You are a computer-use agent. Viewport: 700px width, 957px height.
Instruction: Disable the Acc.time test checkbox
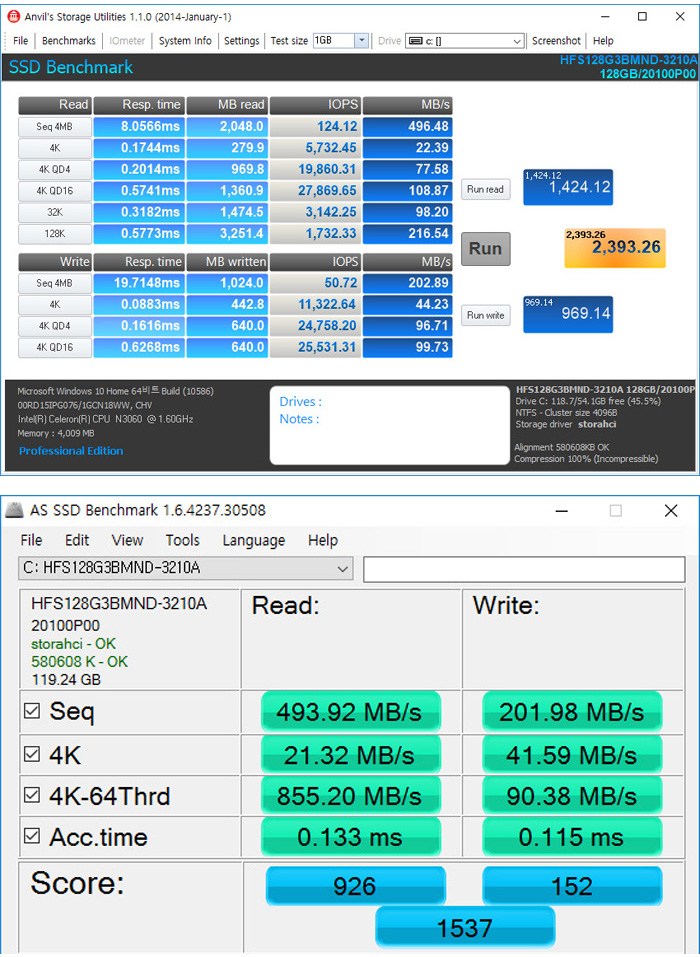click(32, 837)
